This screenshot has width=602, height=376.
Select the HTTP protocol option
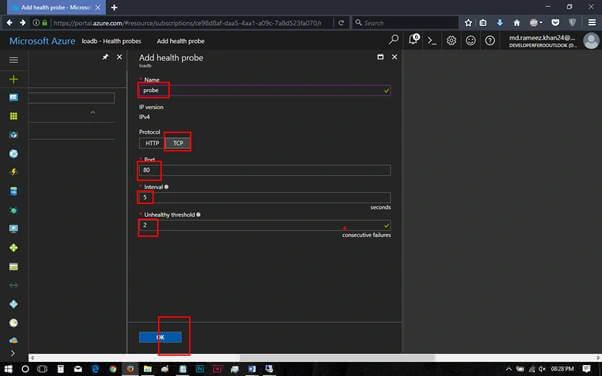[152, 143]
